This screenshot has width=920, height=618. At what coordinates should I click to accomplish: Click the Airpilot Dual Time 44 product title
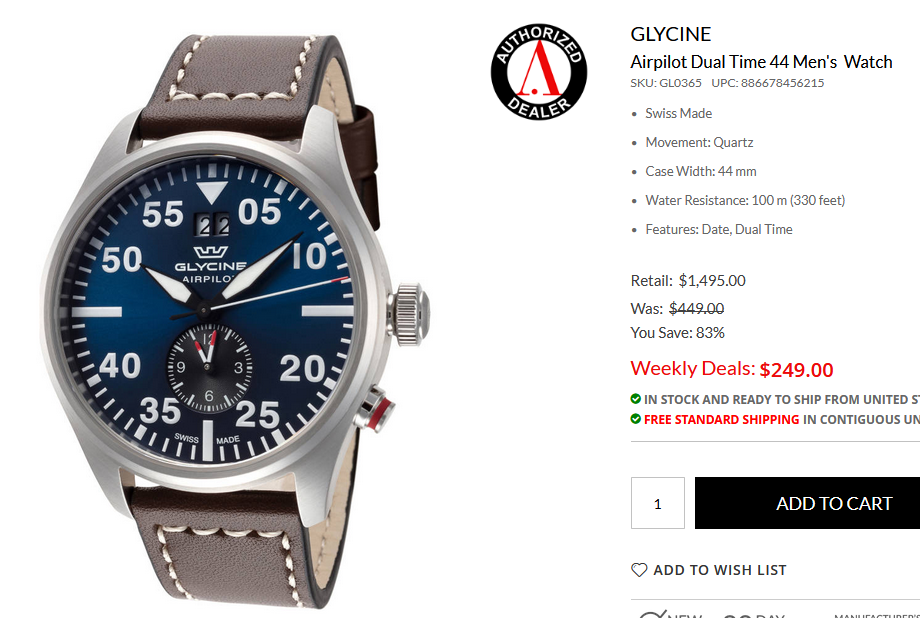(761, 62)
